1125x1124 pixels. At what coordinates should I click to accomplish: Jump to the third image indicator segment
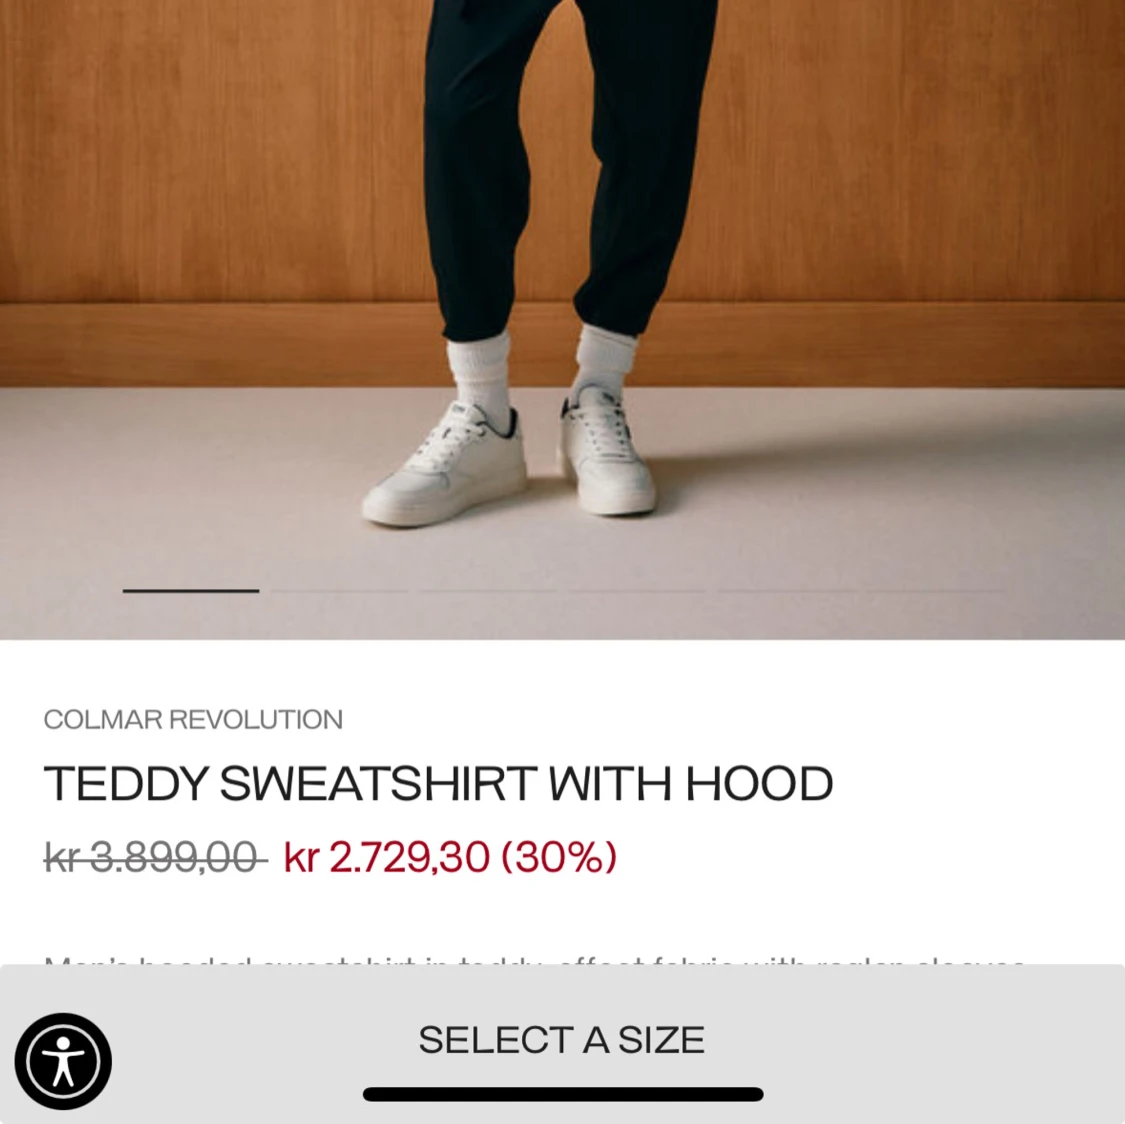pyautogui.click(x=562, y=590)
